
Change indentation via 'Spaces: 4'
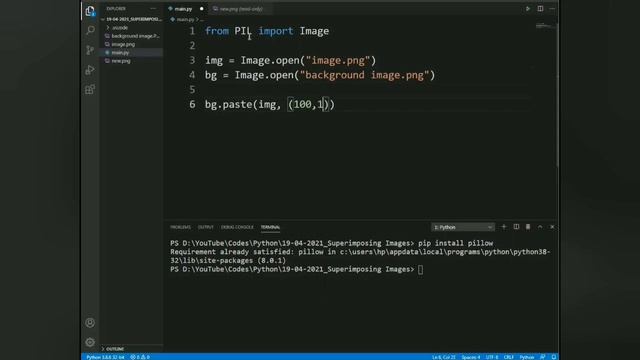471,357
